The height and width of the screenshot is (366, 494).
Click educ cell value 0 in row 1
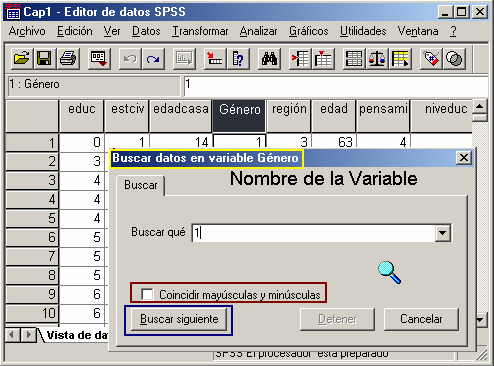coord(82,142)
